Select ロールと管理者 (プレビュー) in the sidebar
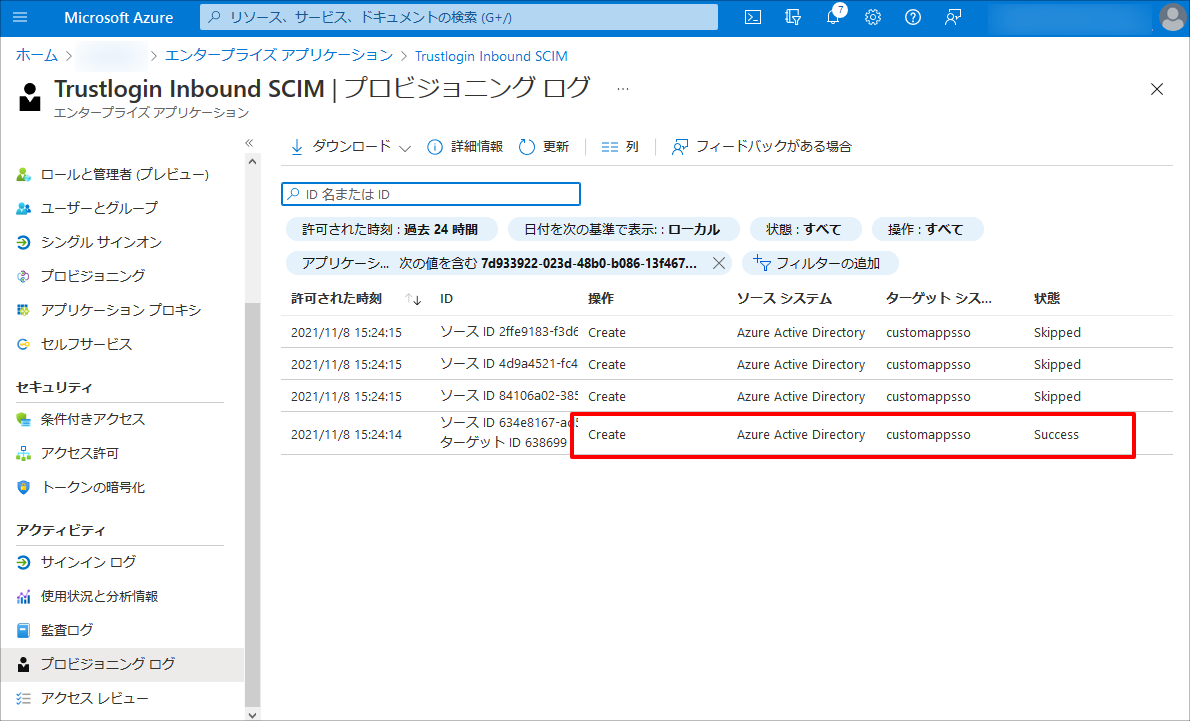Viewport: 1190px width, 721px height. [124, 175]
